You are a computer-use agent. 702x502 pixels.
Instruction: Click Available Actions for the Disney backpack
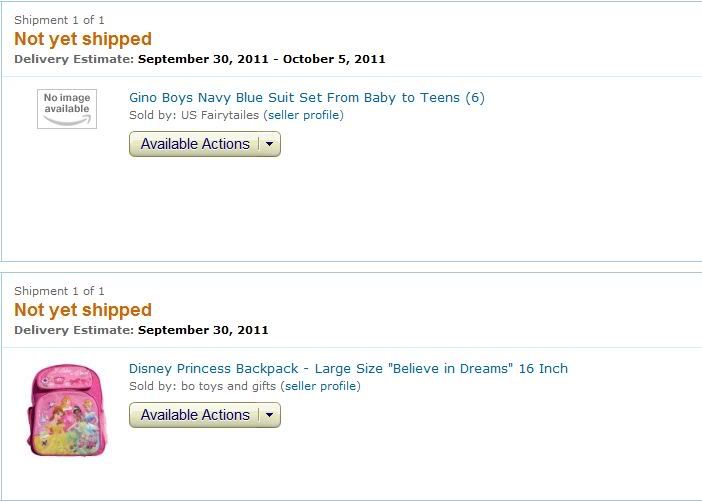195,415
